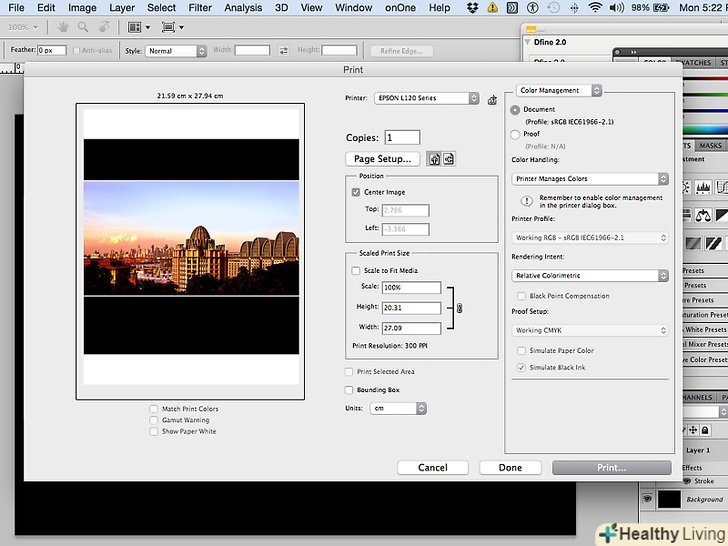Click the Copies input field
Screen dimensions: 728x546
tap(402, 137)
